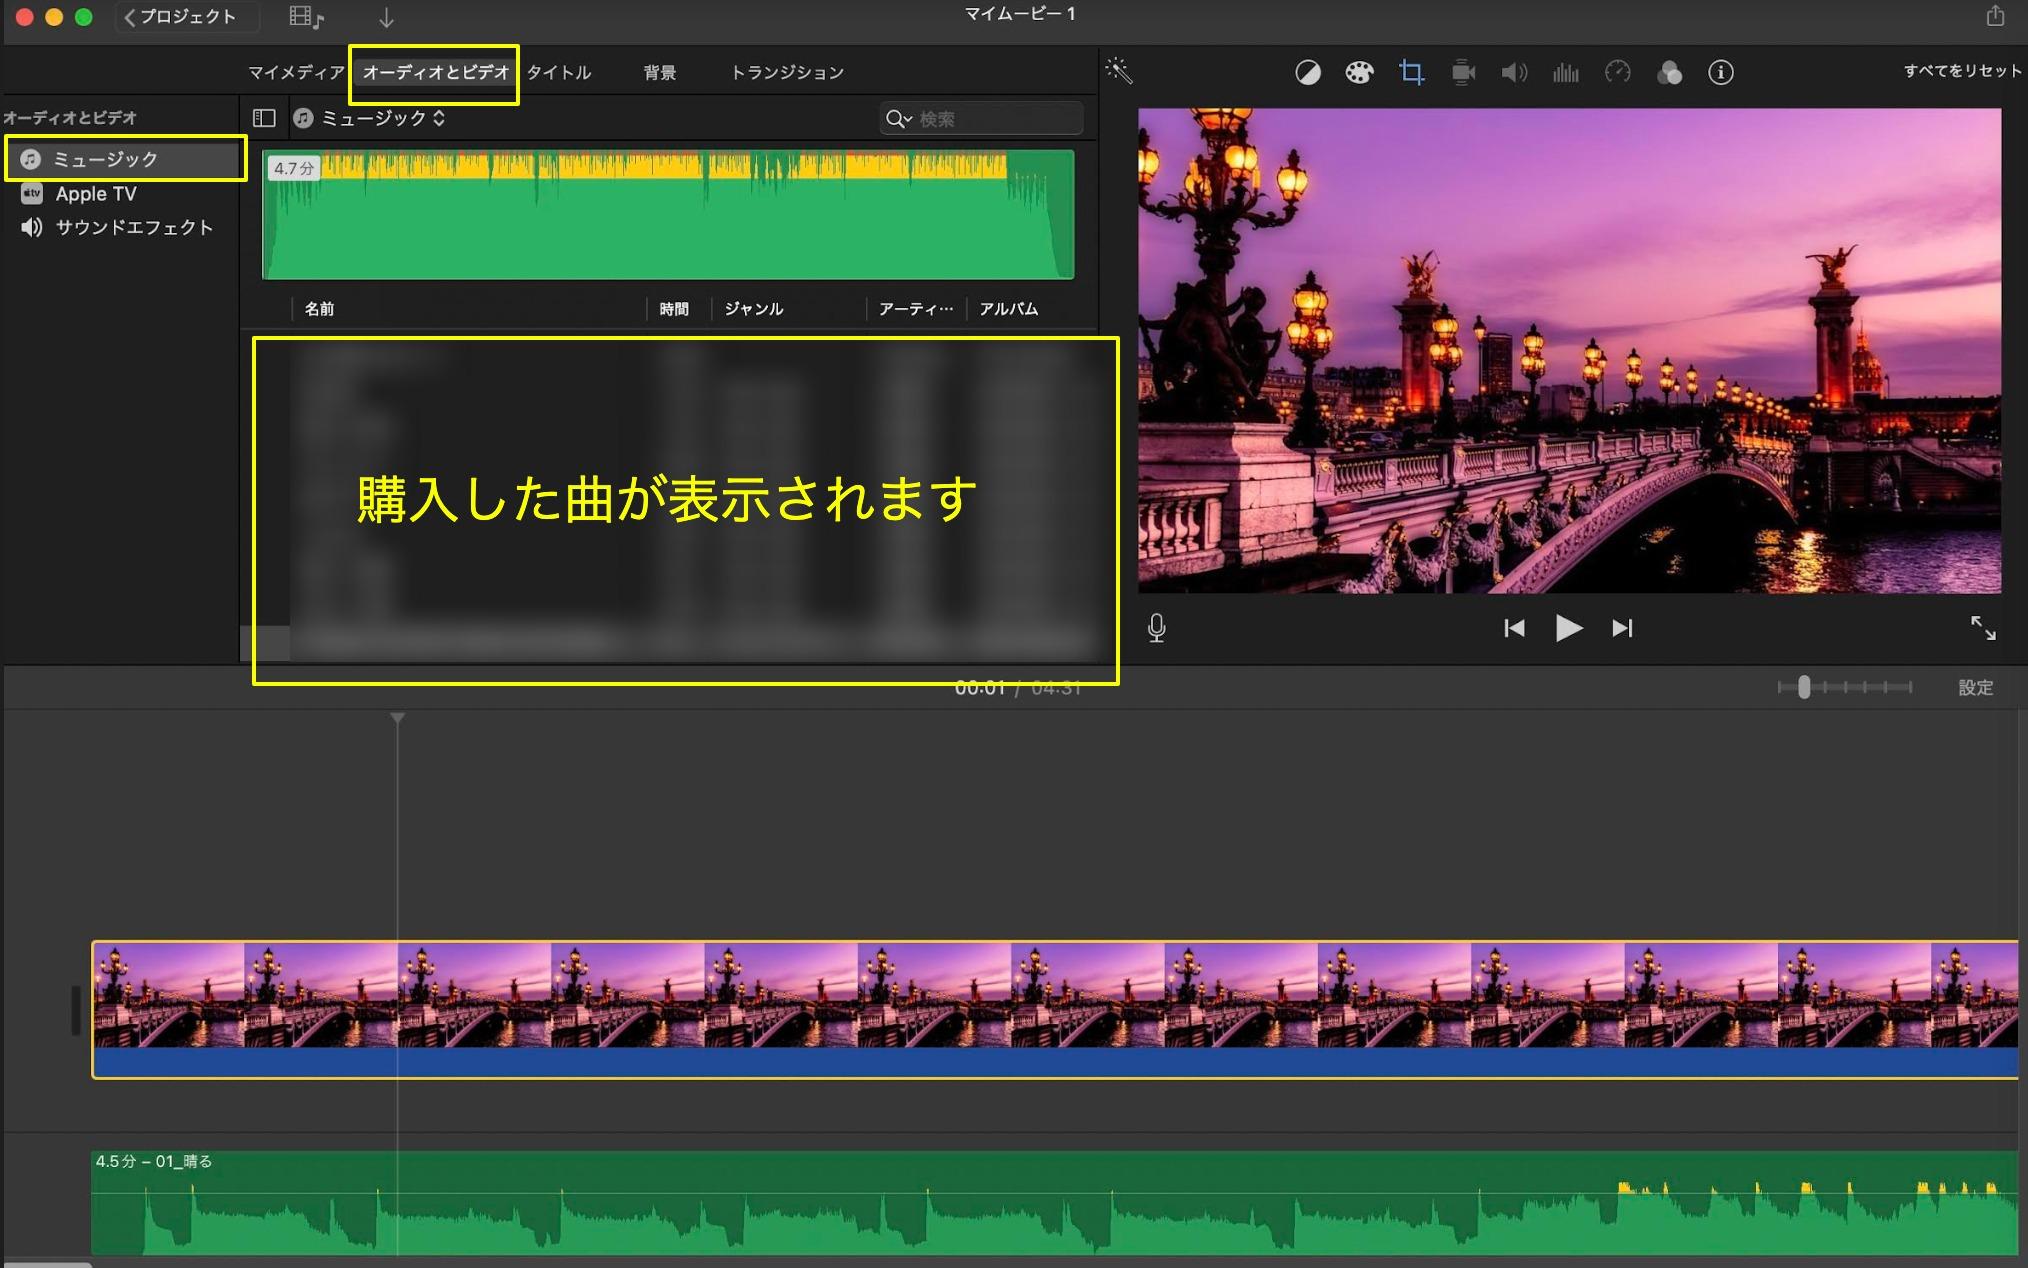This screenshot has width=2028, height=1268.
Task: Click the audio waveform preview
Action: 668,214
